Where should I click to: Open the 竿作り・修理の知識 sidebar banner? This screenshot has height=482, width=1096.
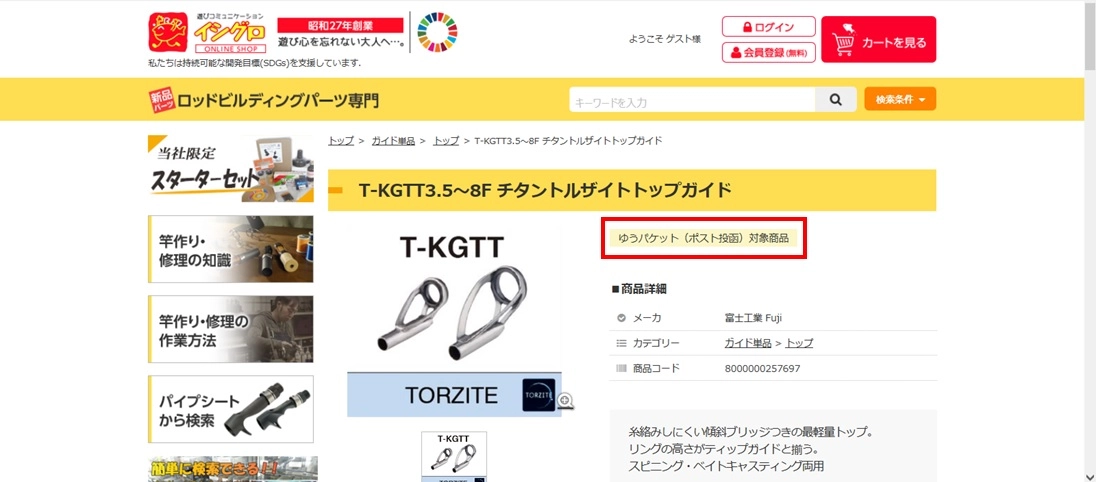[x=231, y=249]
